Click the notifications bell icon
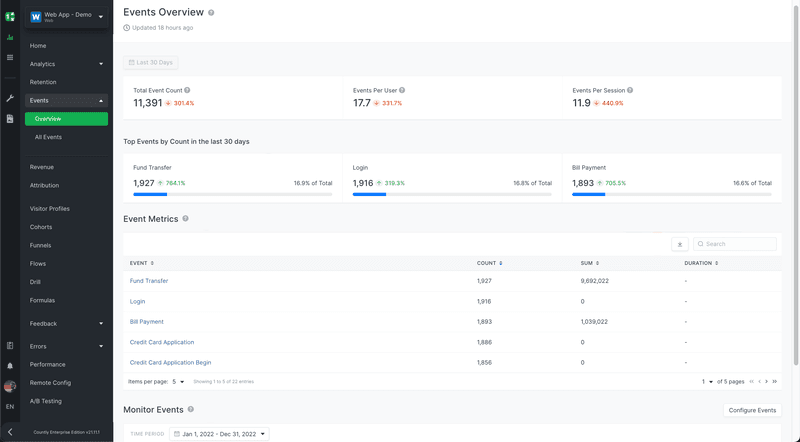The width and height of the screenshot is (800, 442). click(x=10, y=366)
